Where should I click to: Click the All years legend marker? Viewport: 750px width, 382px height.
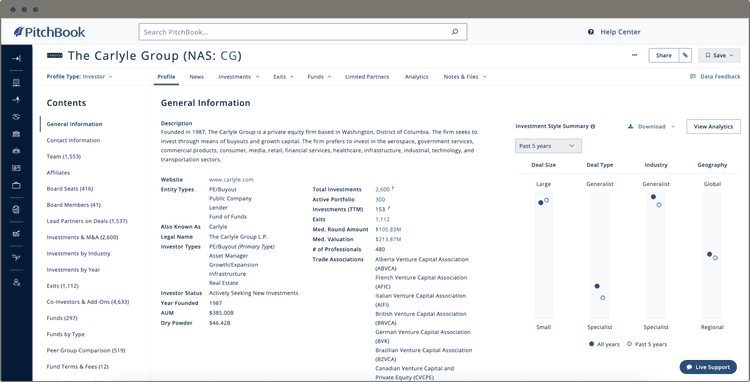pos(592,344)
